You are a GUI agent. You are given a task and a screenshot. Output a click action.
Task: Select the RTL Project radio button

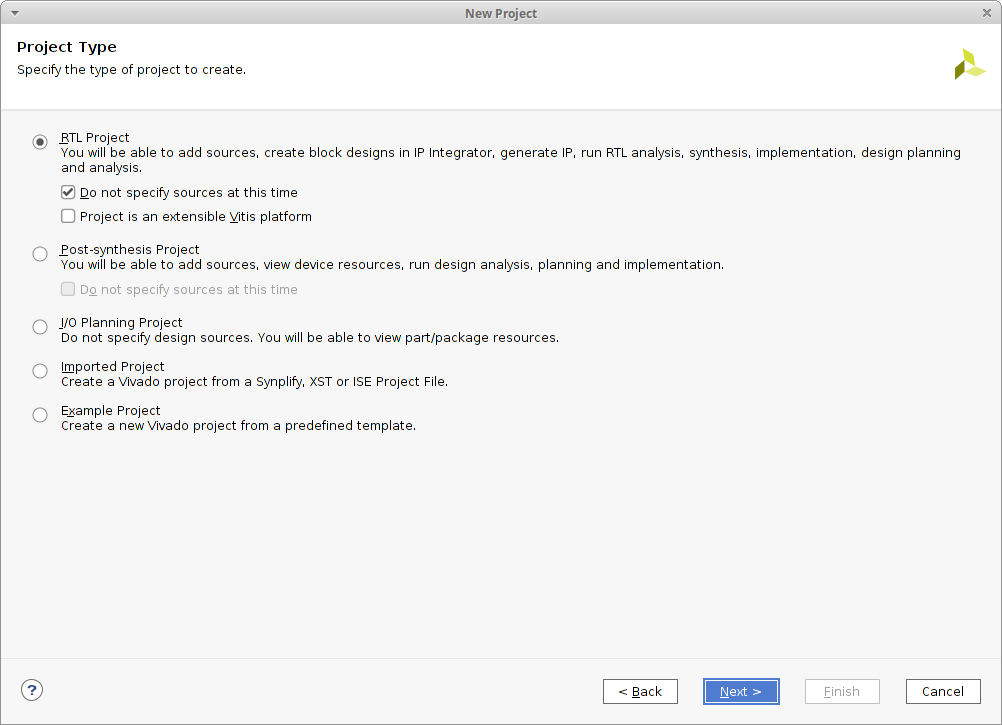40,142
